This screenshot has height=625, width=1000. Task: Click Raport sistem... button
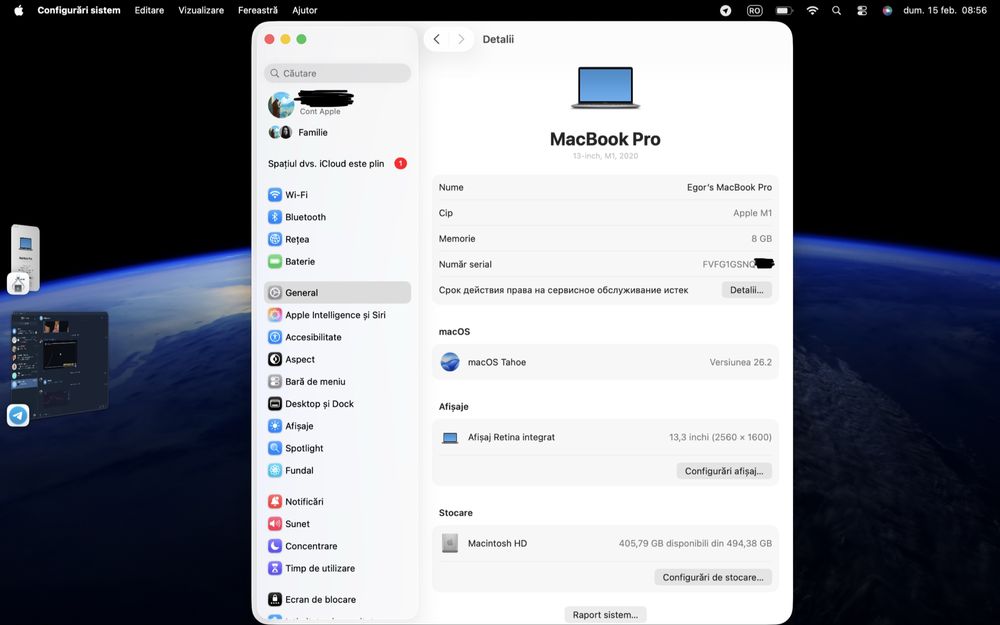pos(605,615)
